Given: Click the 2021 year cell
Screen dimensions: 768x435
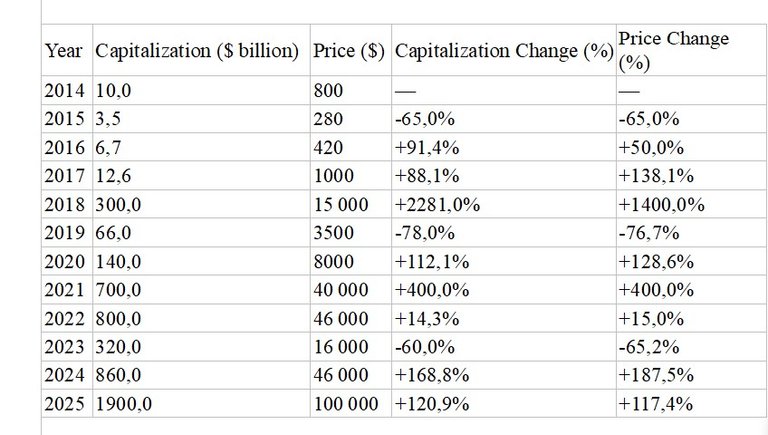Looking at the screenshot, I should [x=67, y=290].
